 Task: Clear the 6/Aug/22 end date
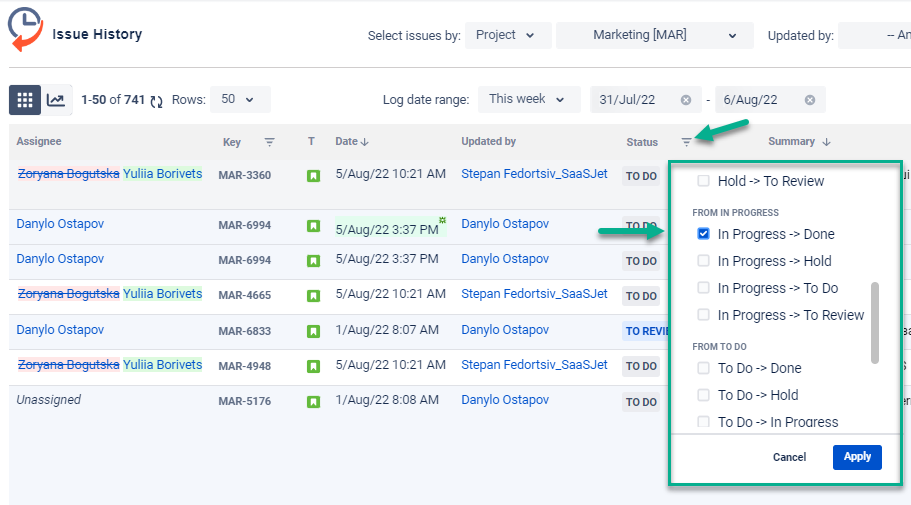[x=810, y=100]
